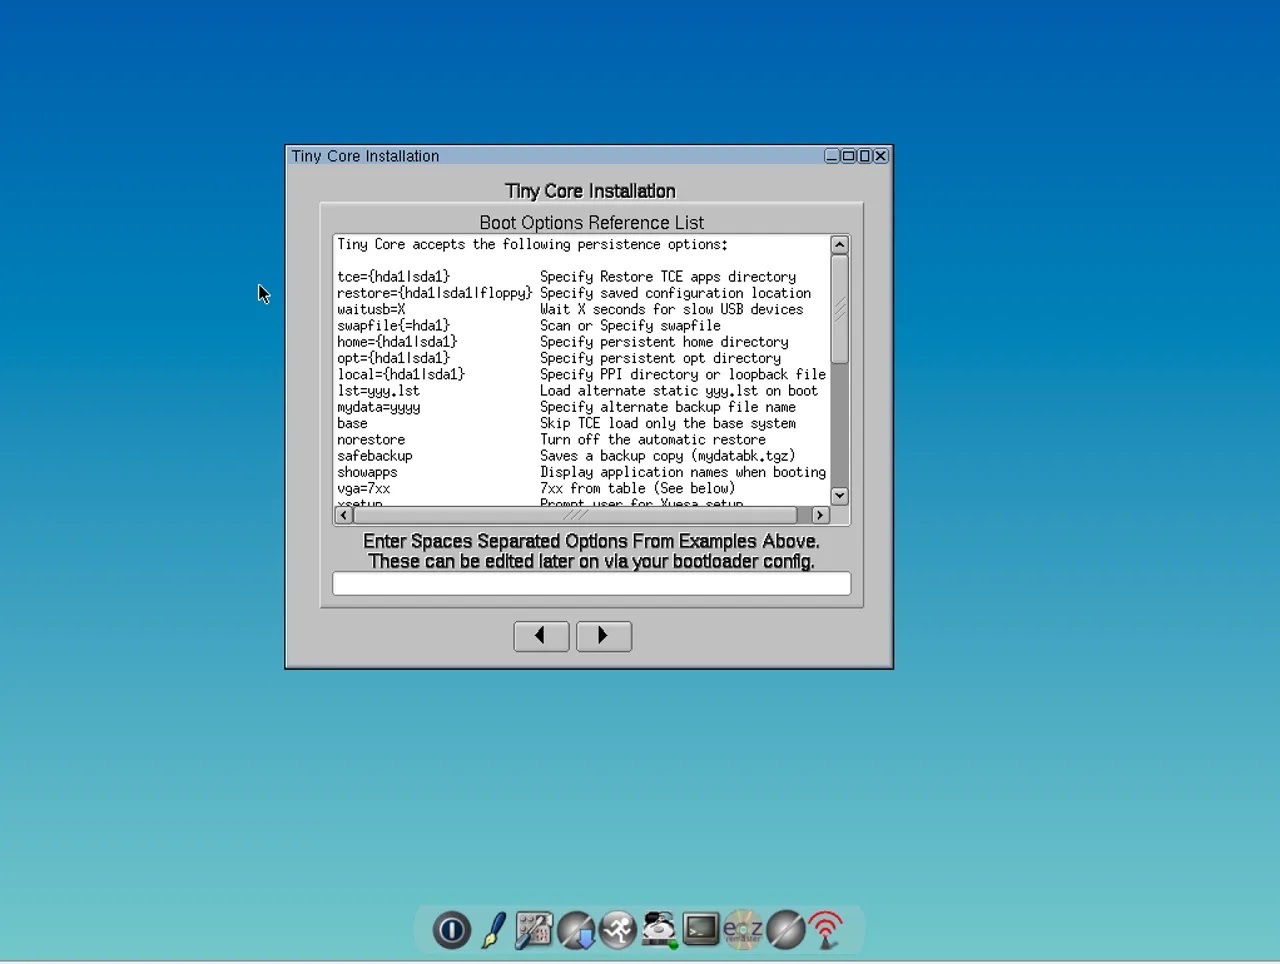Viewport: 1280px width, 964px height.
Task: Select the "safebackup" option text
Action: [x=375, y=456]
